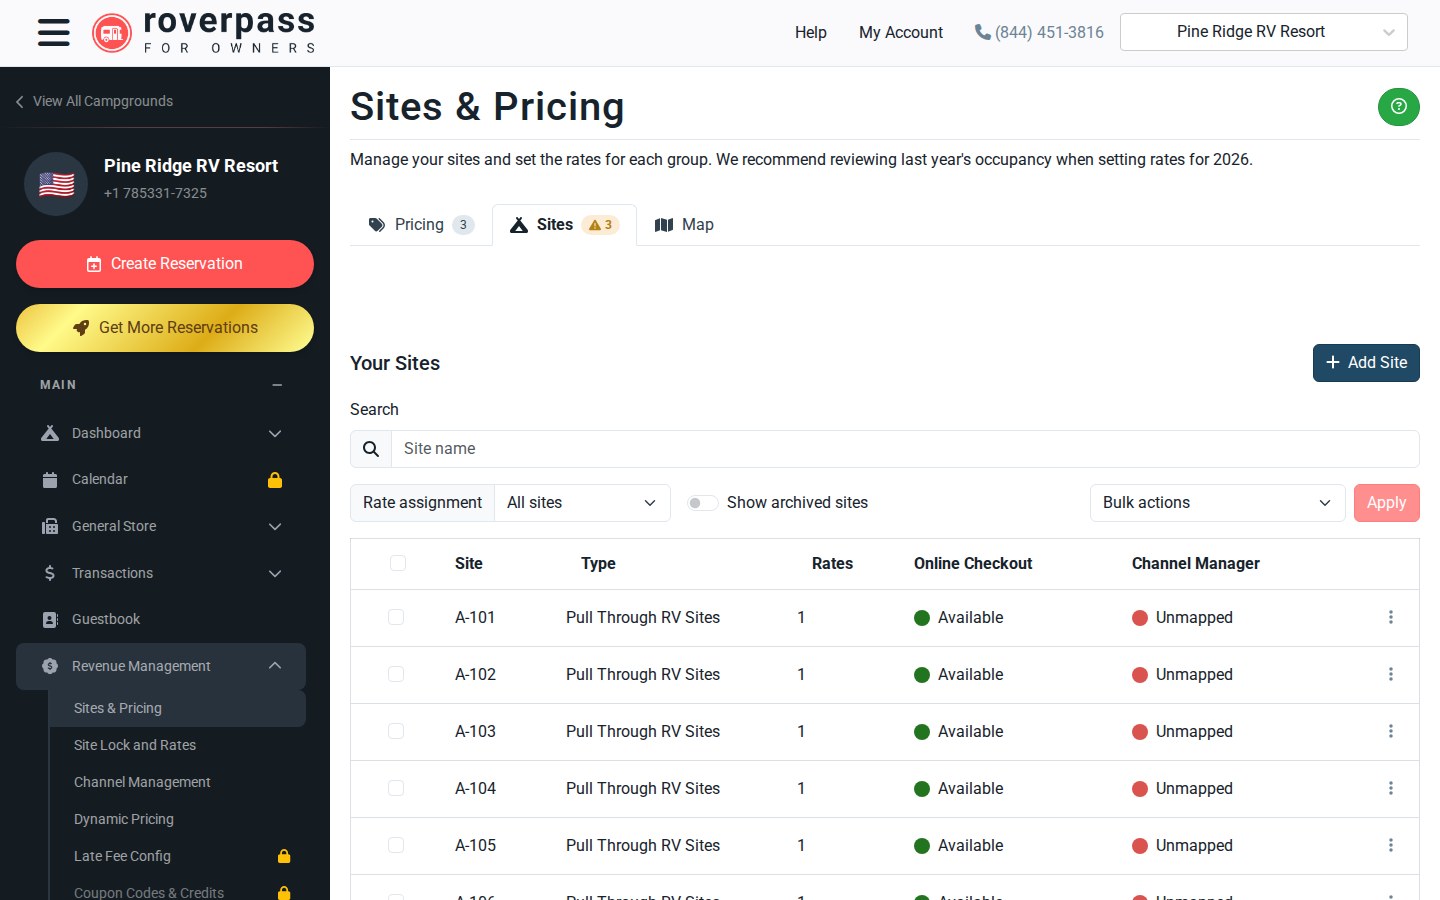
Task: Click the phone icon beside support number
Action: coord(983,32)
